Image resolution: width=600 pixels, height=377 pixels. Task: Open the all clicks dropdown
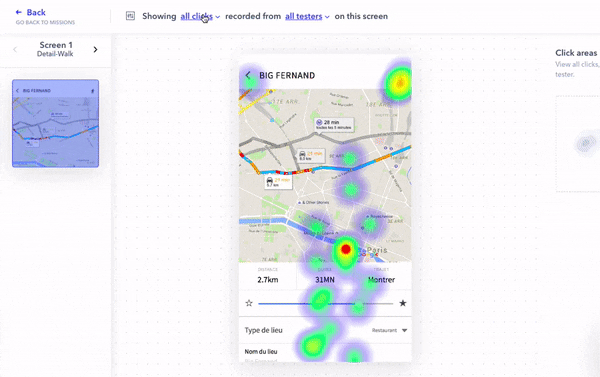point(200,16)
